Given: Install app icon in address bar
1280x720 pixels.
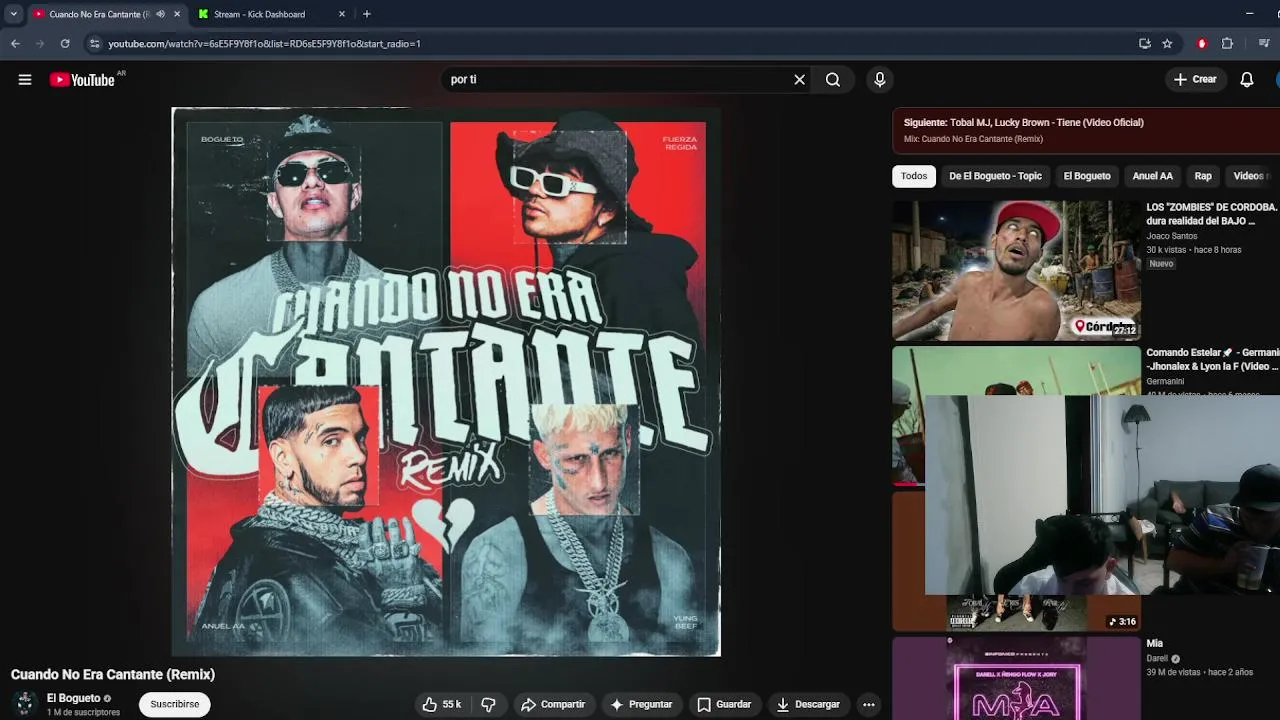Looking at the screenshot, I should (x=1145, y=44).
